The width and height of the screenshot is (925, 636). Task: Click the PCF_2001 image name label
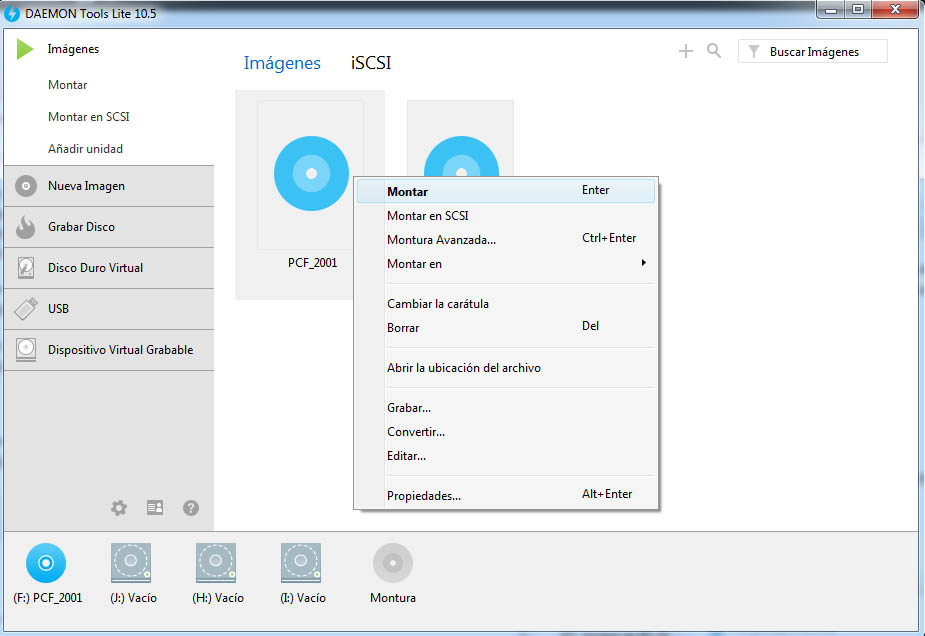[x=313, y=263]
